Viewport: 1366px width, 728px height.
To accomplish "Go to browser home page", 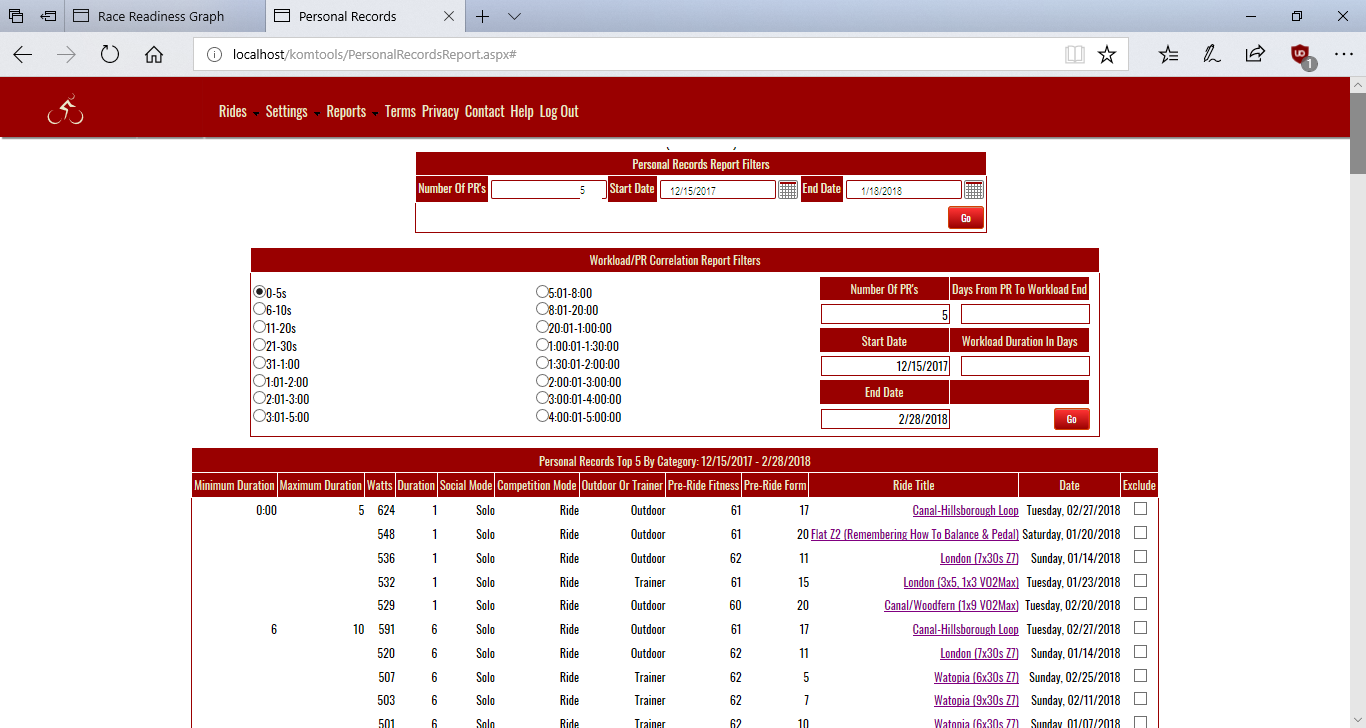I will coord(154,55).
